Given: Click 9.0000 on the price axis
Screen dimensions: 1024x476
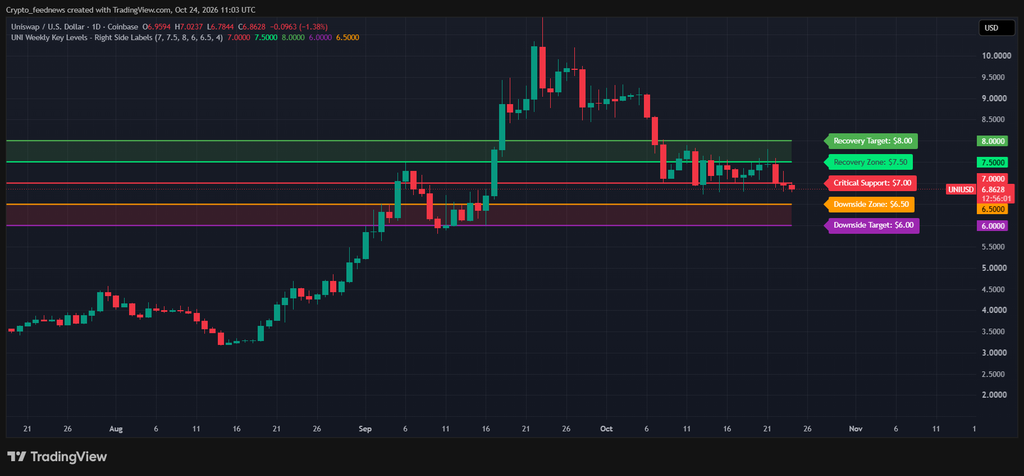Looking at the screenshot, I should [x=993, y=99].
